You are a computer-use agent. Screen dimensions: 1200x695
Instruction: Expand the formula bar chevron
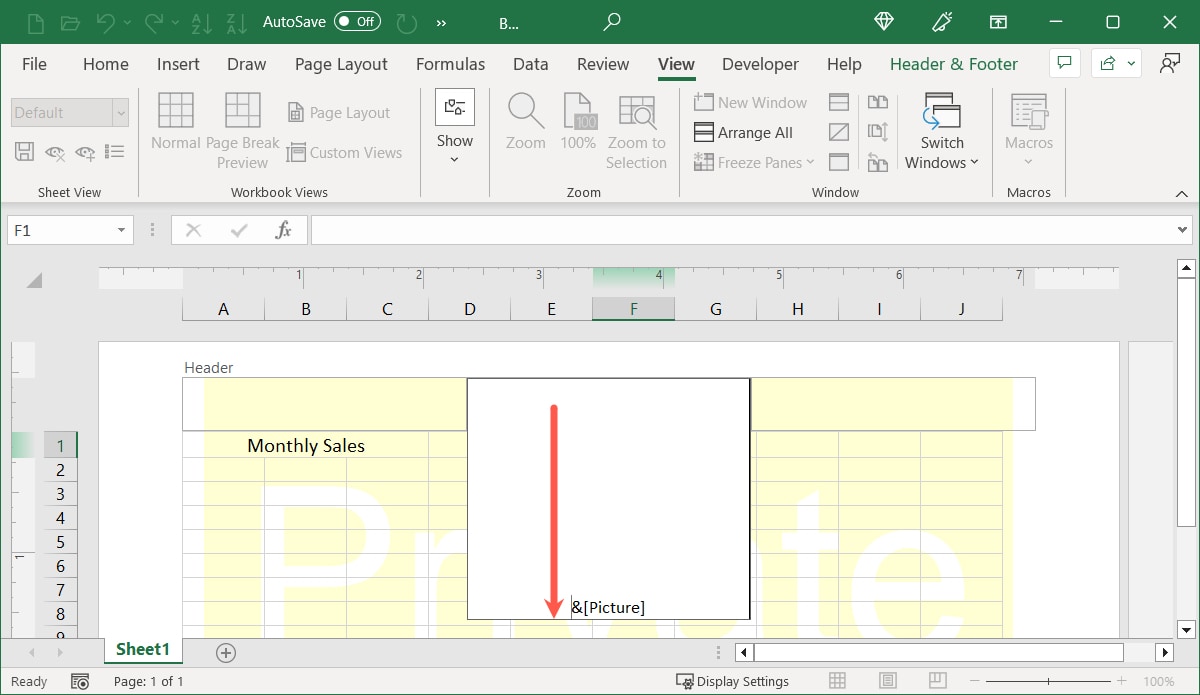click(1182, 230)
